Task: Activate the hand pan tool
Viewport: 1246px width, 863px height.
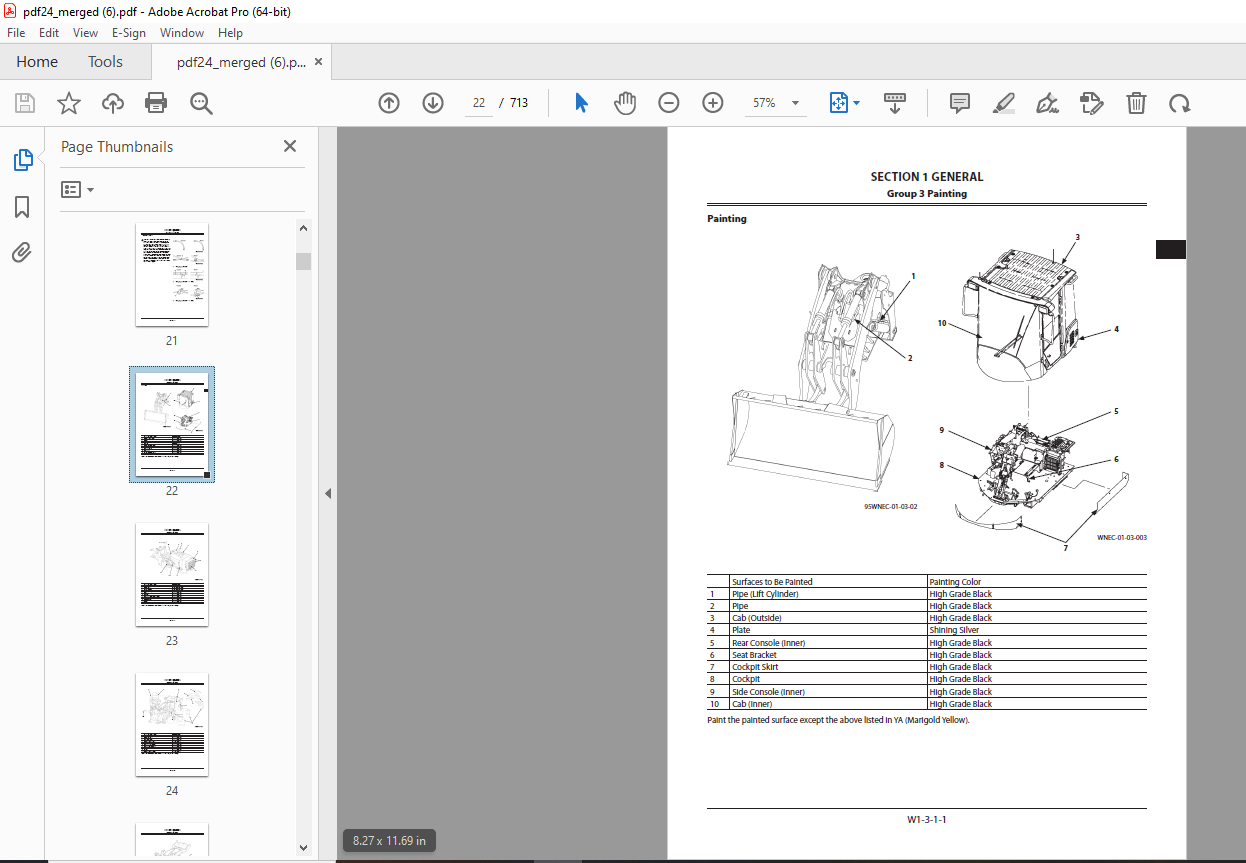Action: click(x=625, y=103)
